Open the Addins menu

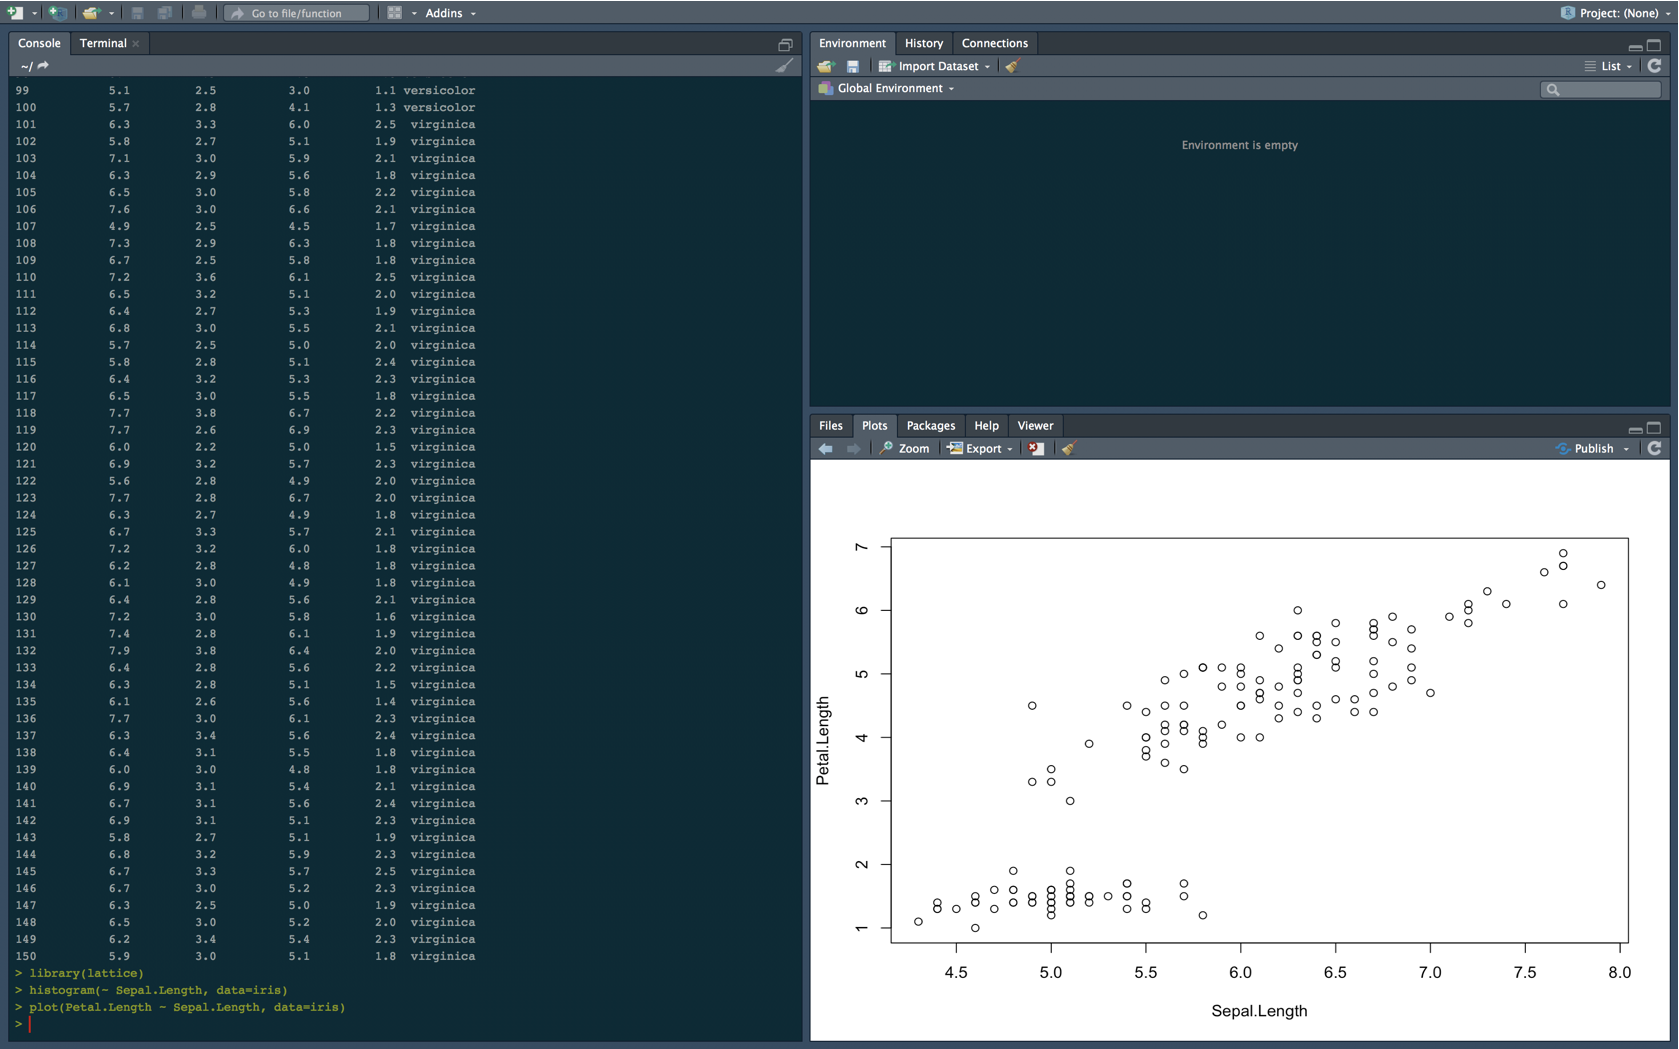[450, 13]
